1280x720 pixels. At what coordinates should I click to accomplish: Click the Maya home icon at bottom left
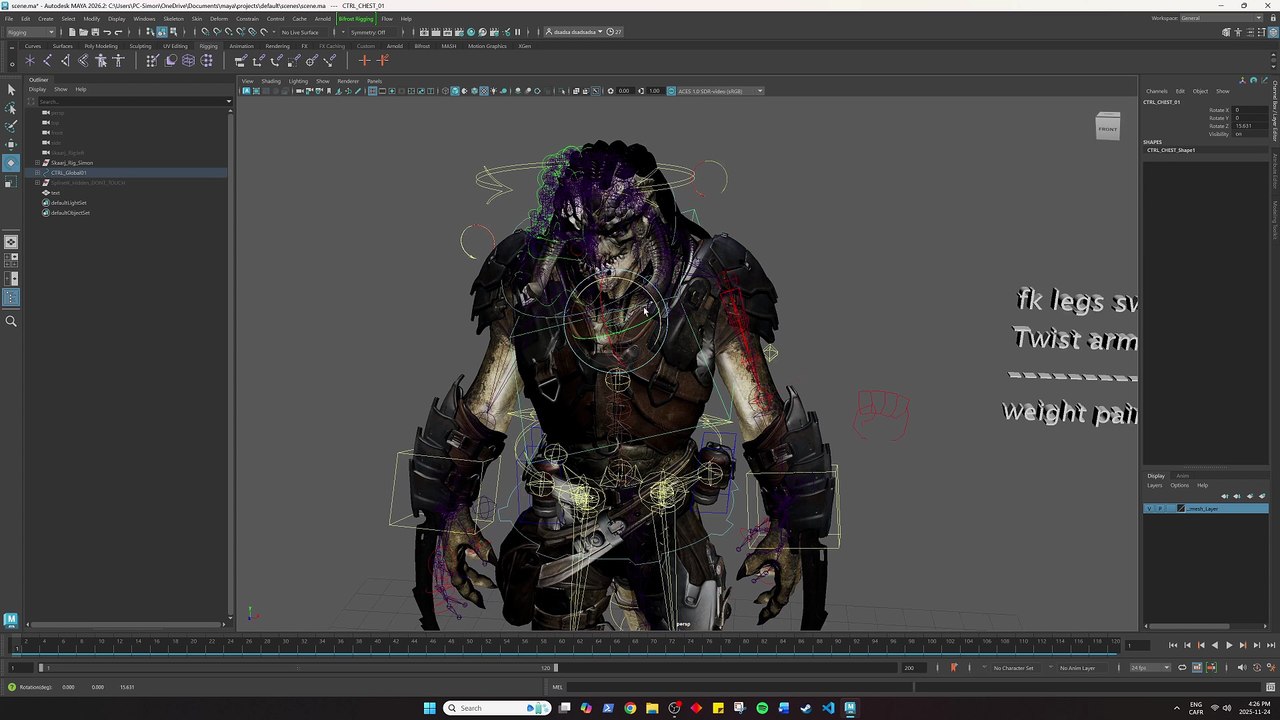point(11,620)
